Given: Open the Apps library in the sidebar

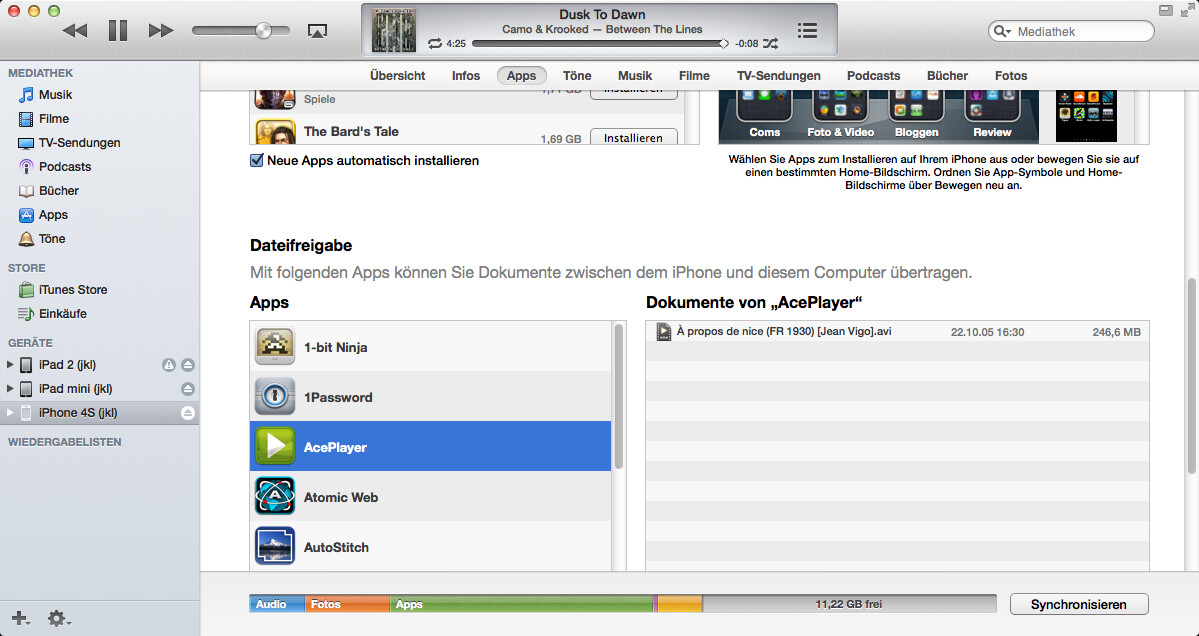Looking at the screenshot, I should point(54,215).
